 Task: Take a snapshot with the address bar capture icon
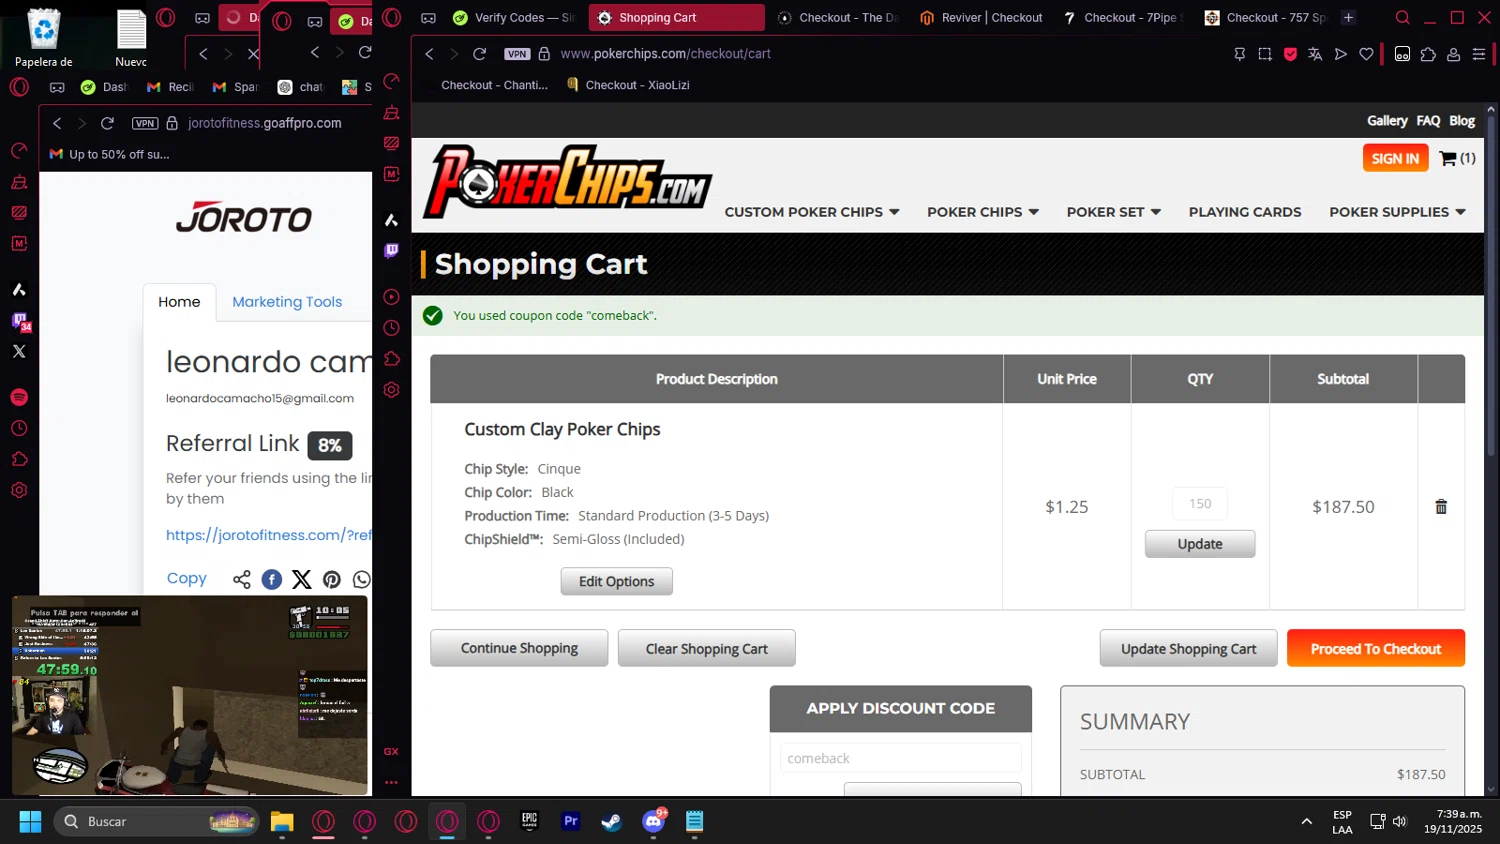click(x=1265, y=54)
